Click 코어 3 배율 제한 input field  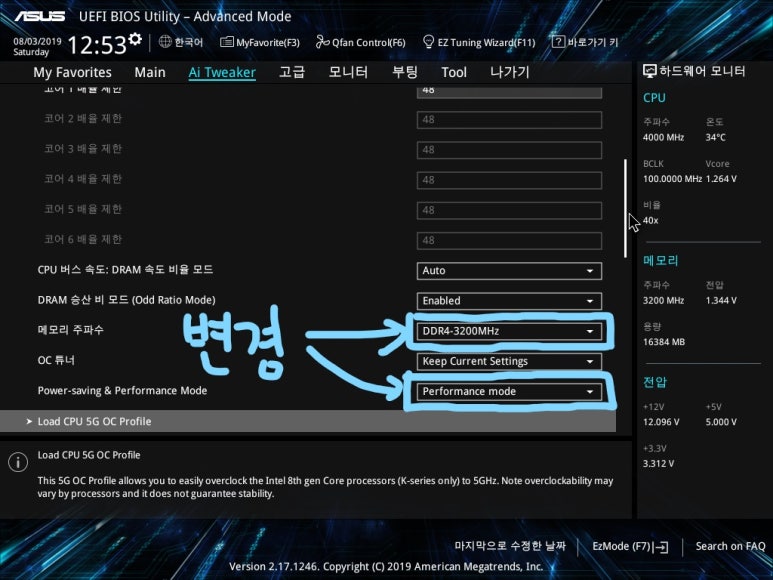click(509, 150)
